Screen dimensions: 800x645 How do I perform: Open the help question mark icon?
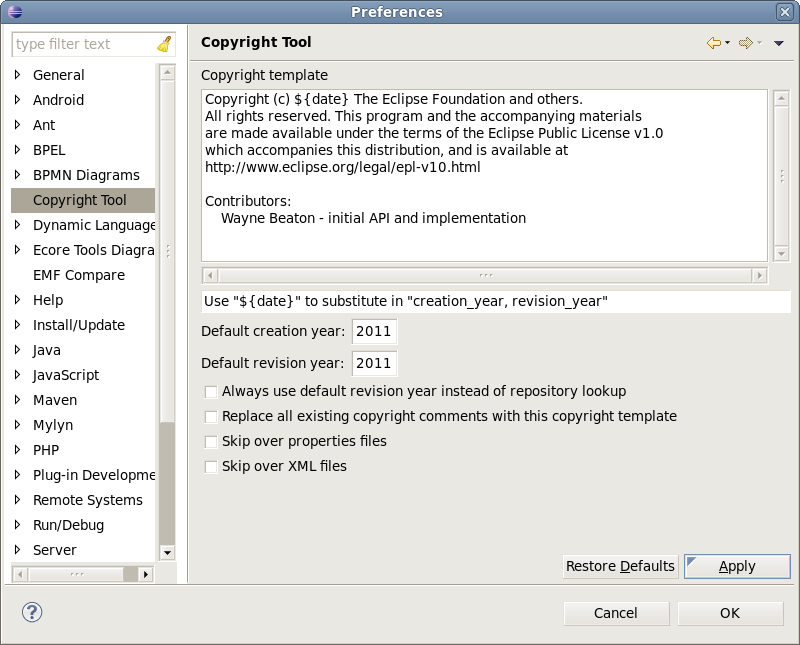point(32,612)
